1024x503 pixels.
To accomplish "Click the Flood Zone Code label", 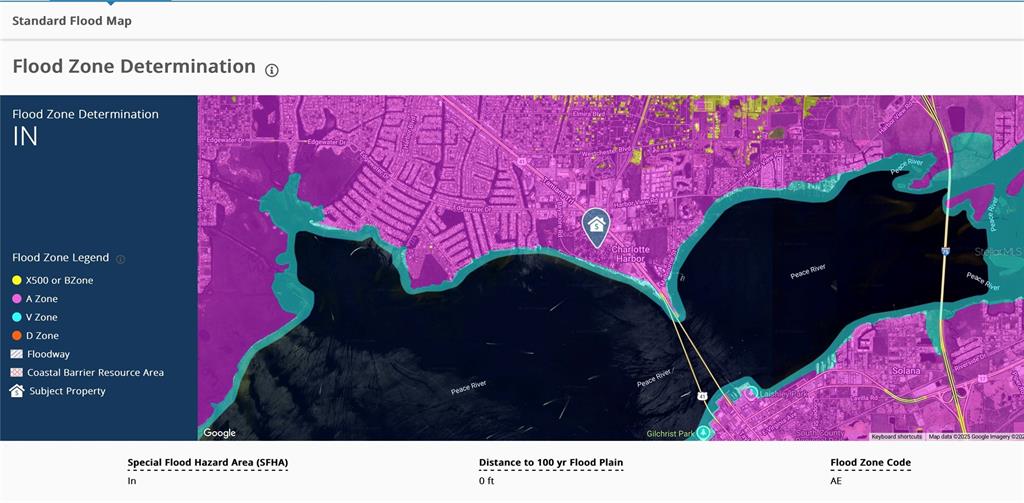I will tap(870, 463).
